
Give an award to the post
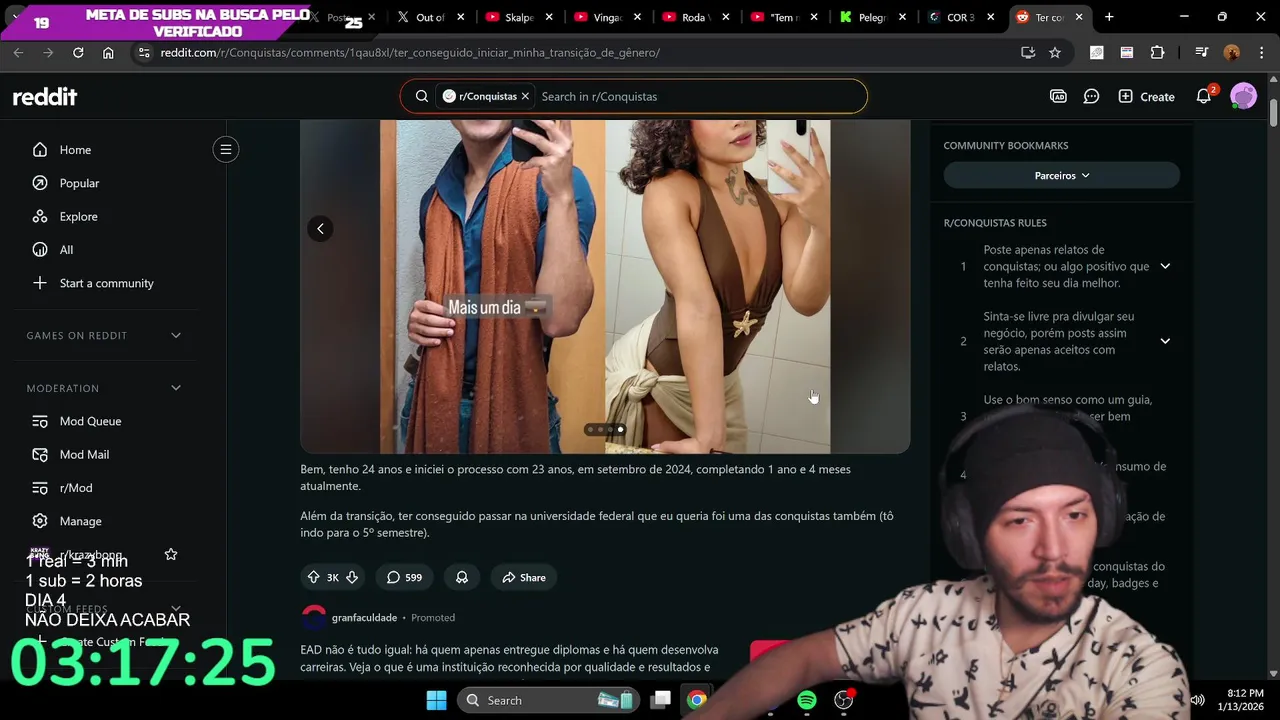462,577
